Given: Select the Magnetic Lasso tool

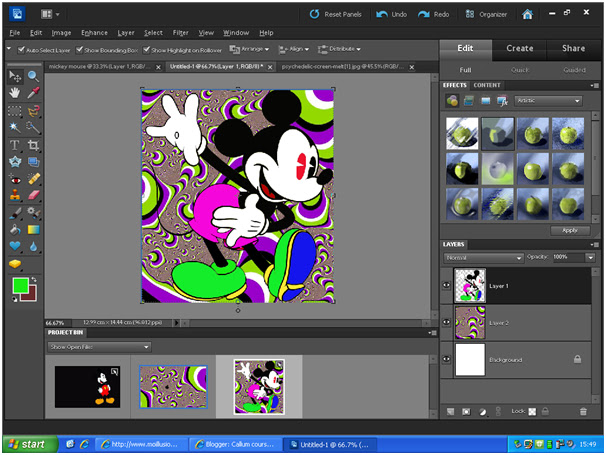Looking at the screenshot, I should pos(33,111).
